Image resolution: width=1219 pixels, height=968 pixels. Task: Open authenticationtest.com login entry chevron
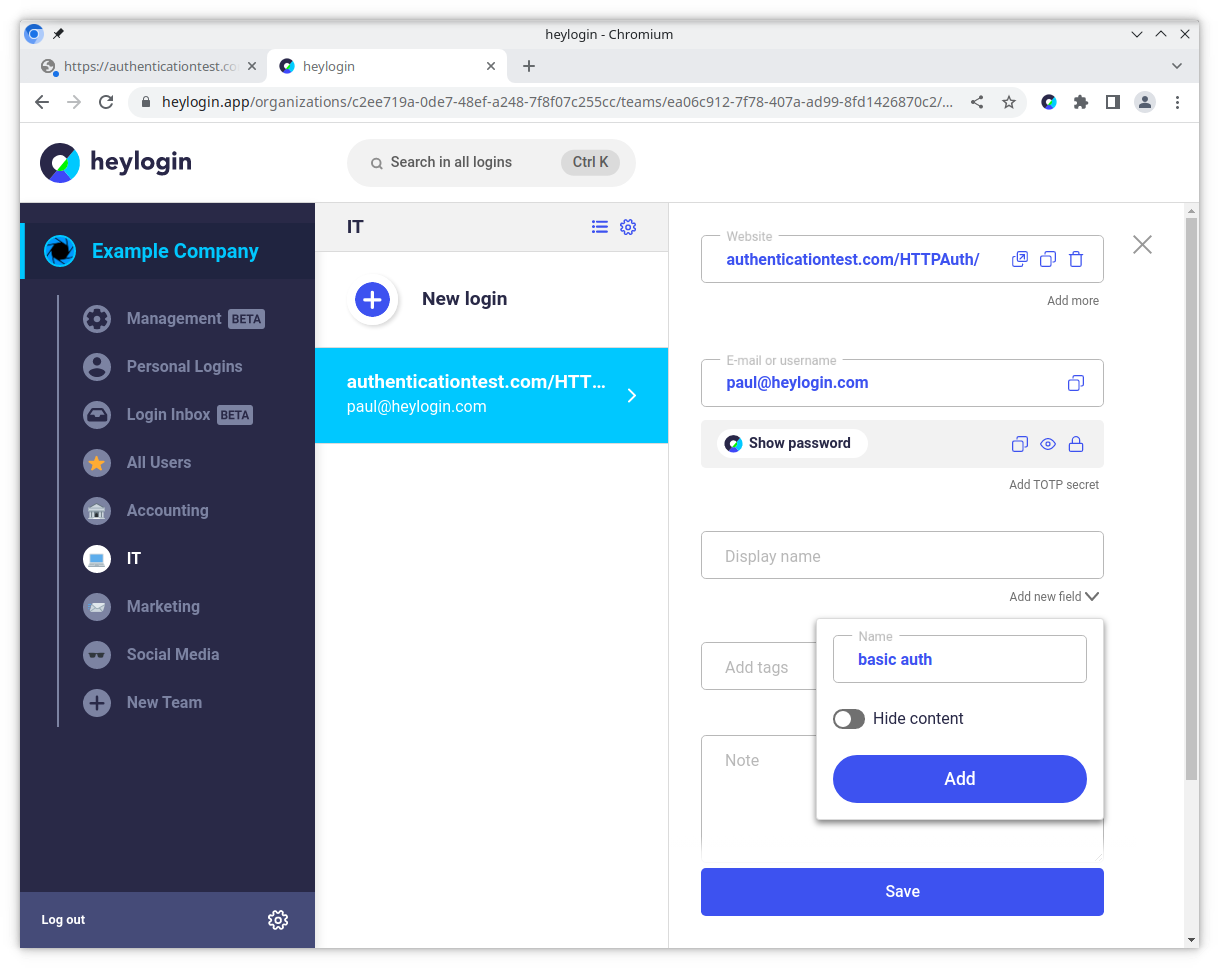click(x=631, y=396)
